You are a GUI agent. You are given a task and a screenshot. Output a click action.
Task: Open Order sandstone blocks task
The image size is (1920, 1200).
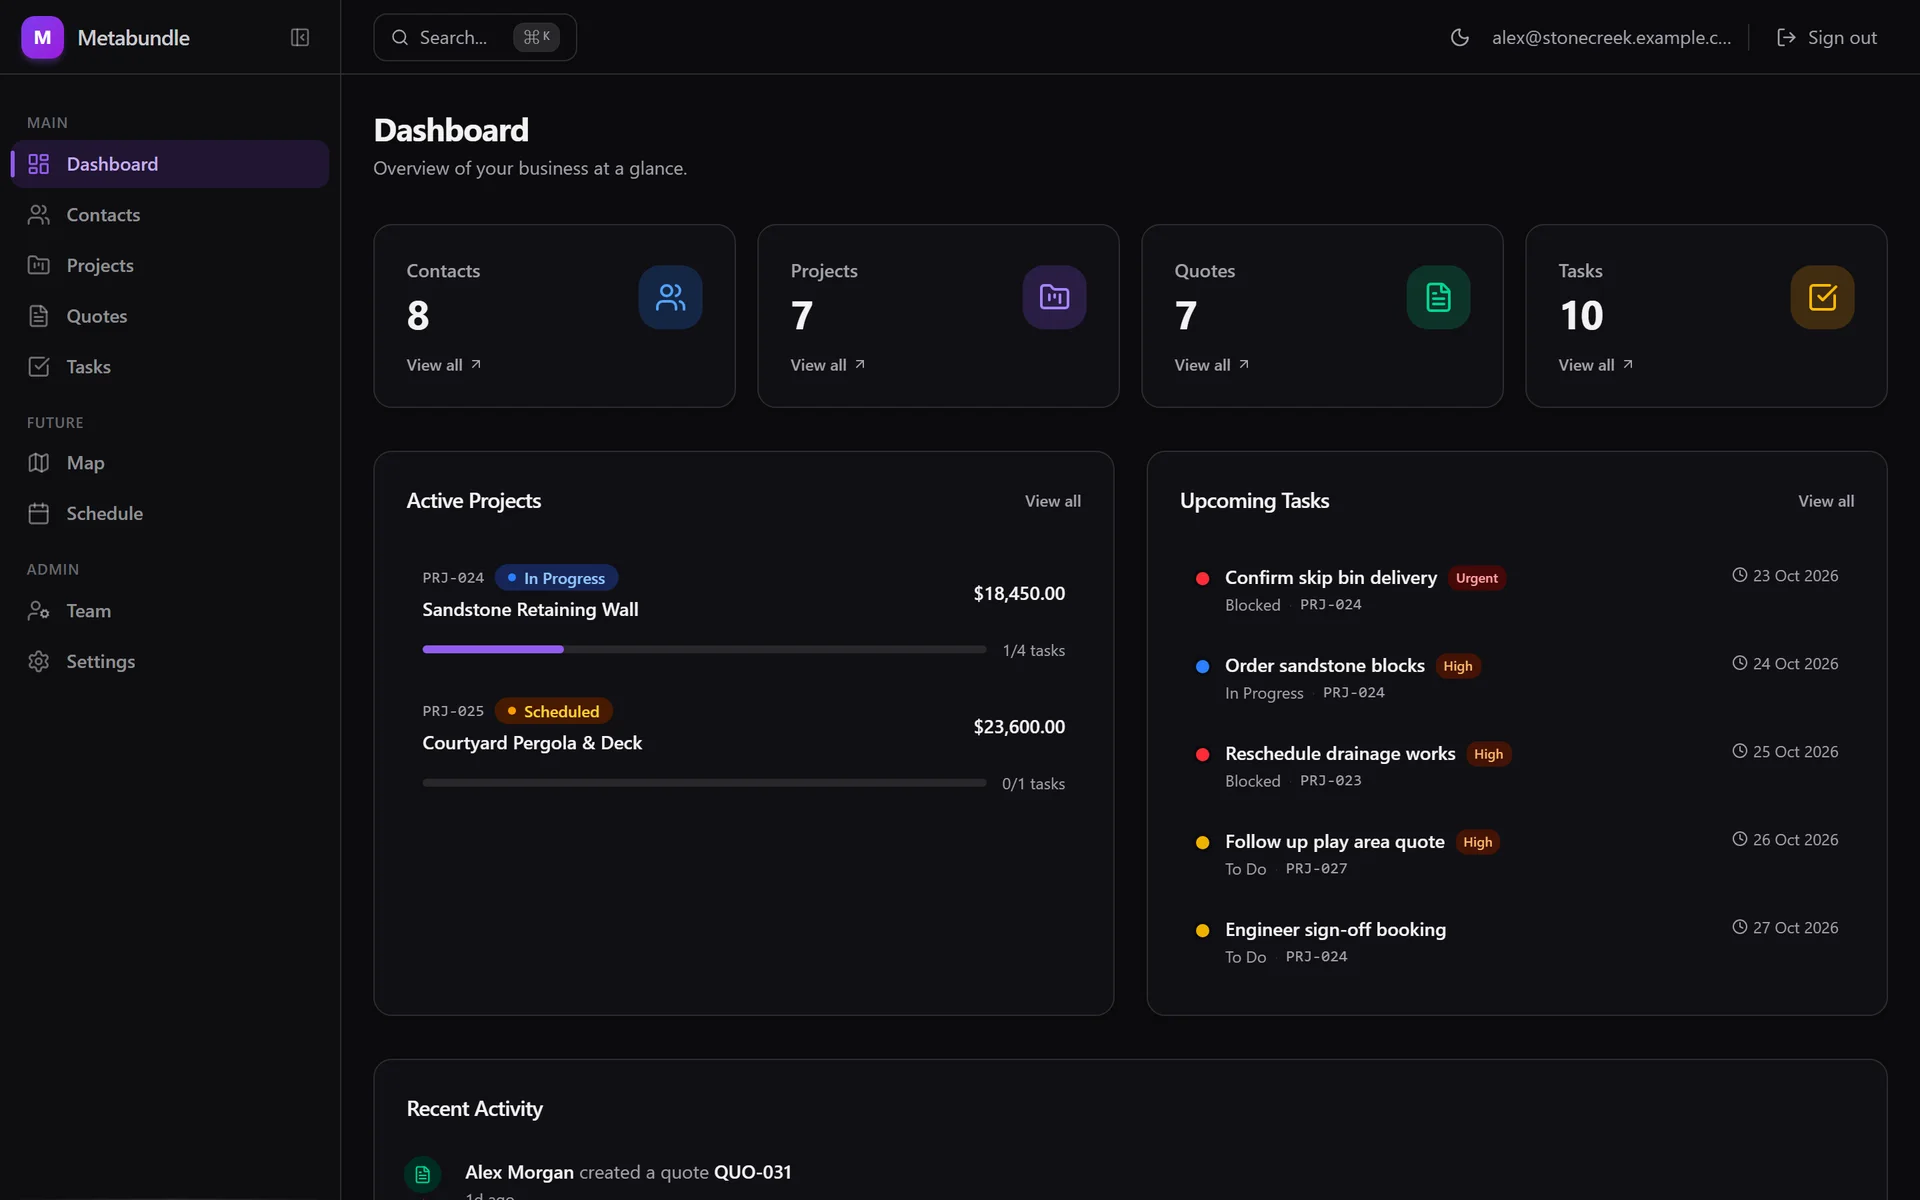(x=1324, y=665)
